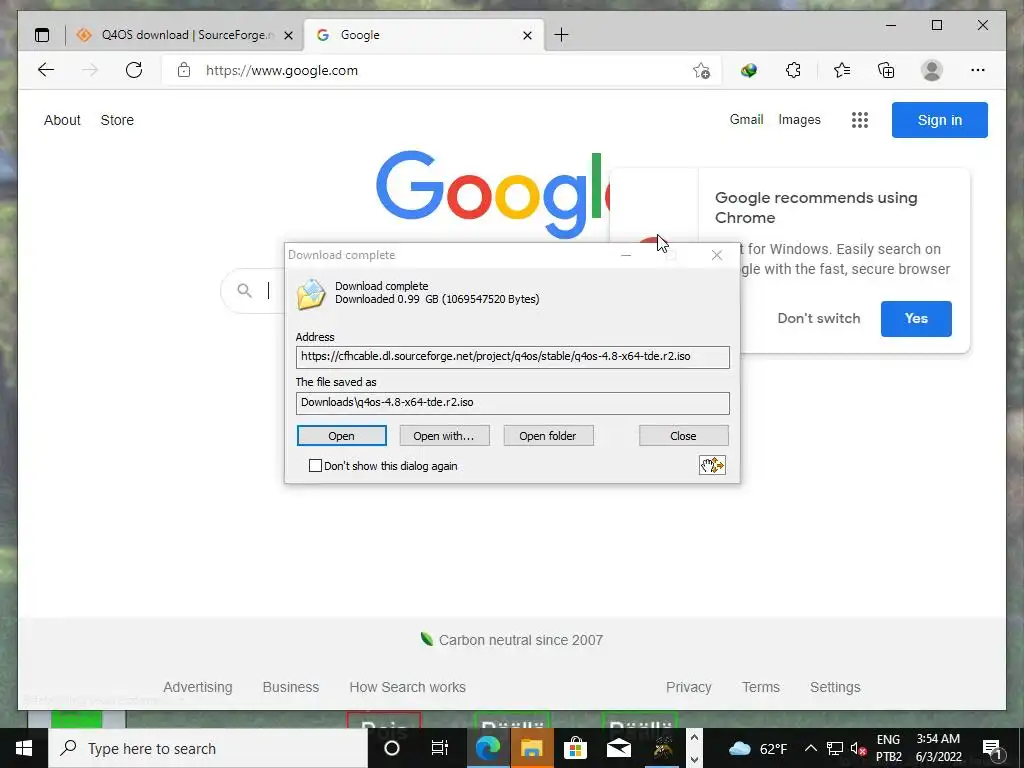Open Edge Settings and more menu
Viewport: 1024px width, 768px height.
tap(978, 70)
